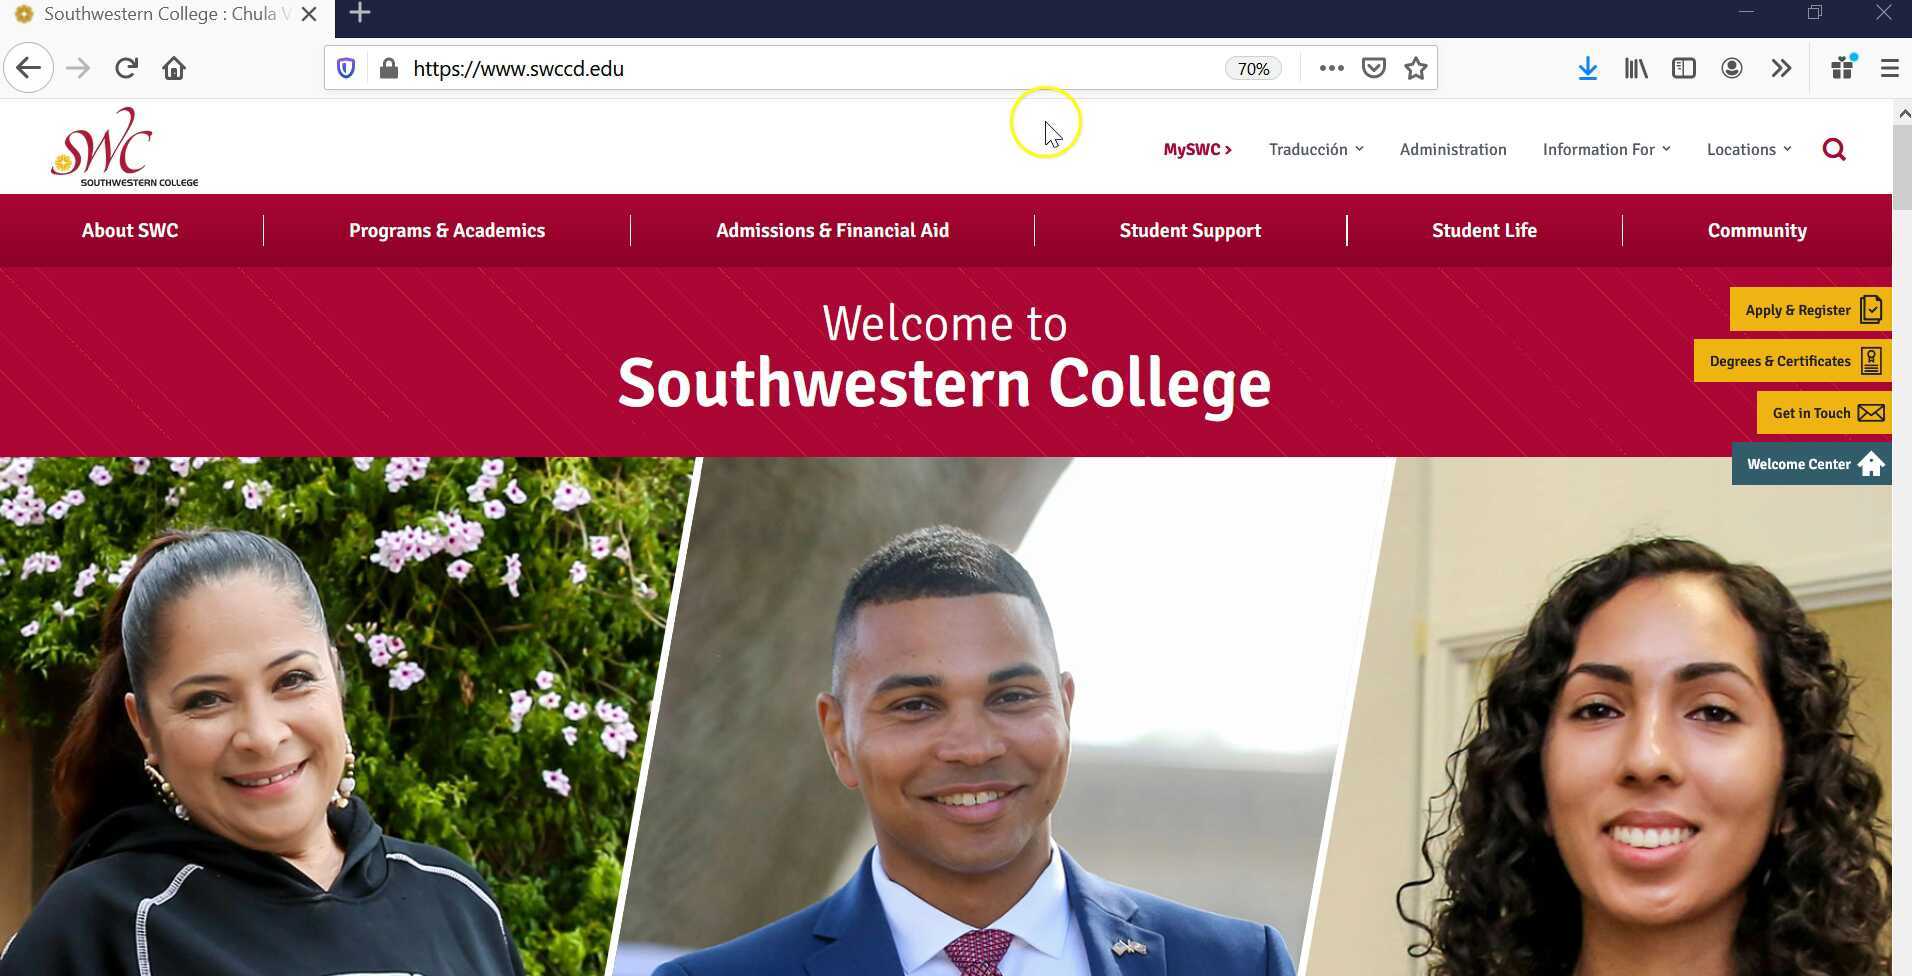Toggle the sidebar view icon
This screenshot has width=1912, height=976.
tap(1684, 69)
